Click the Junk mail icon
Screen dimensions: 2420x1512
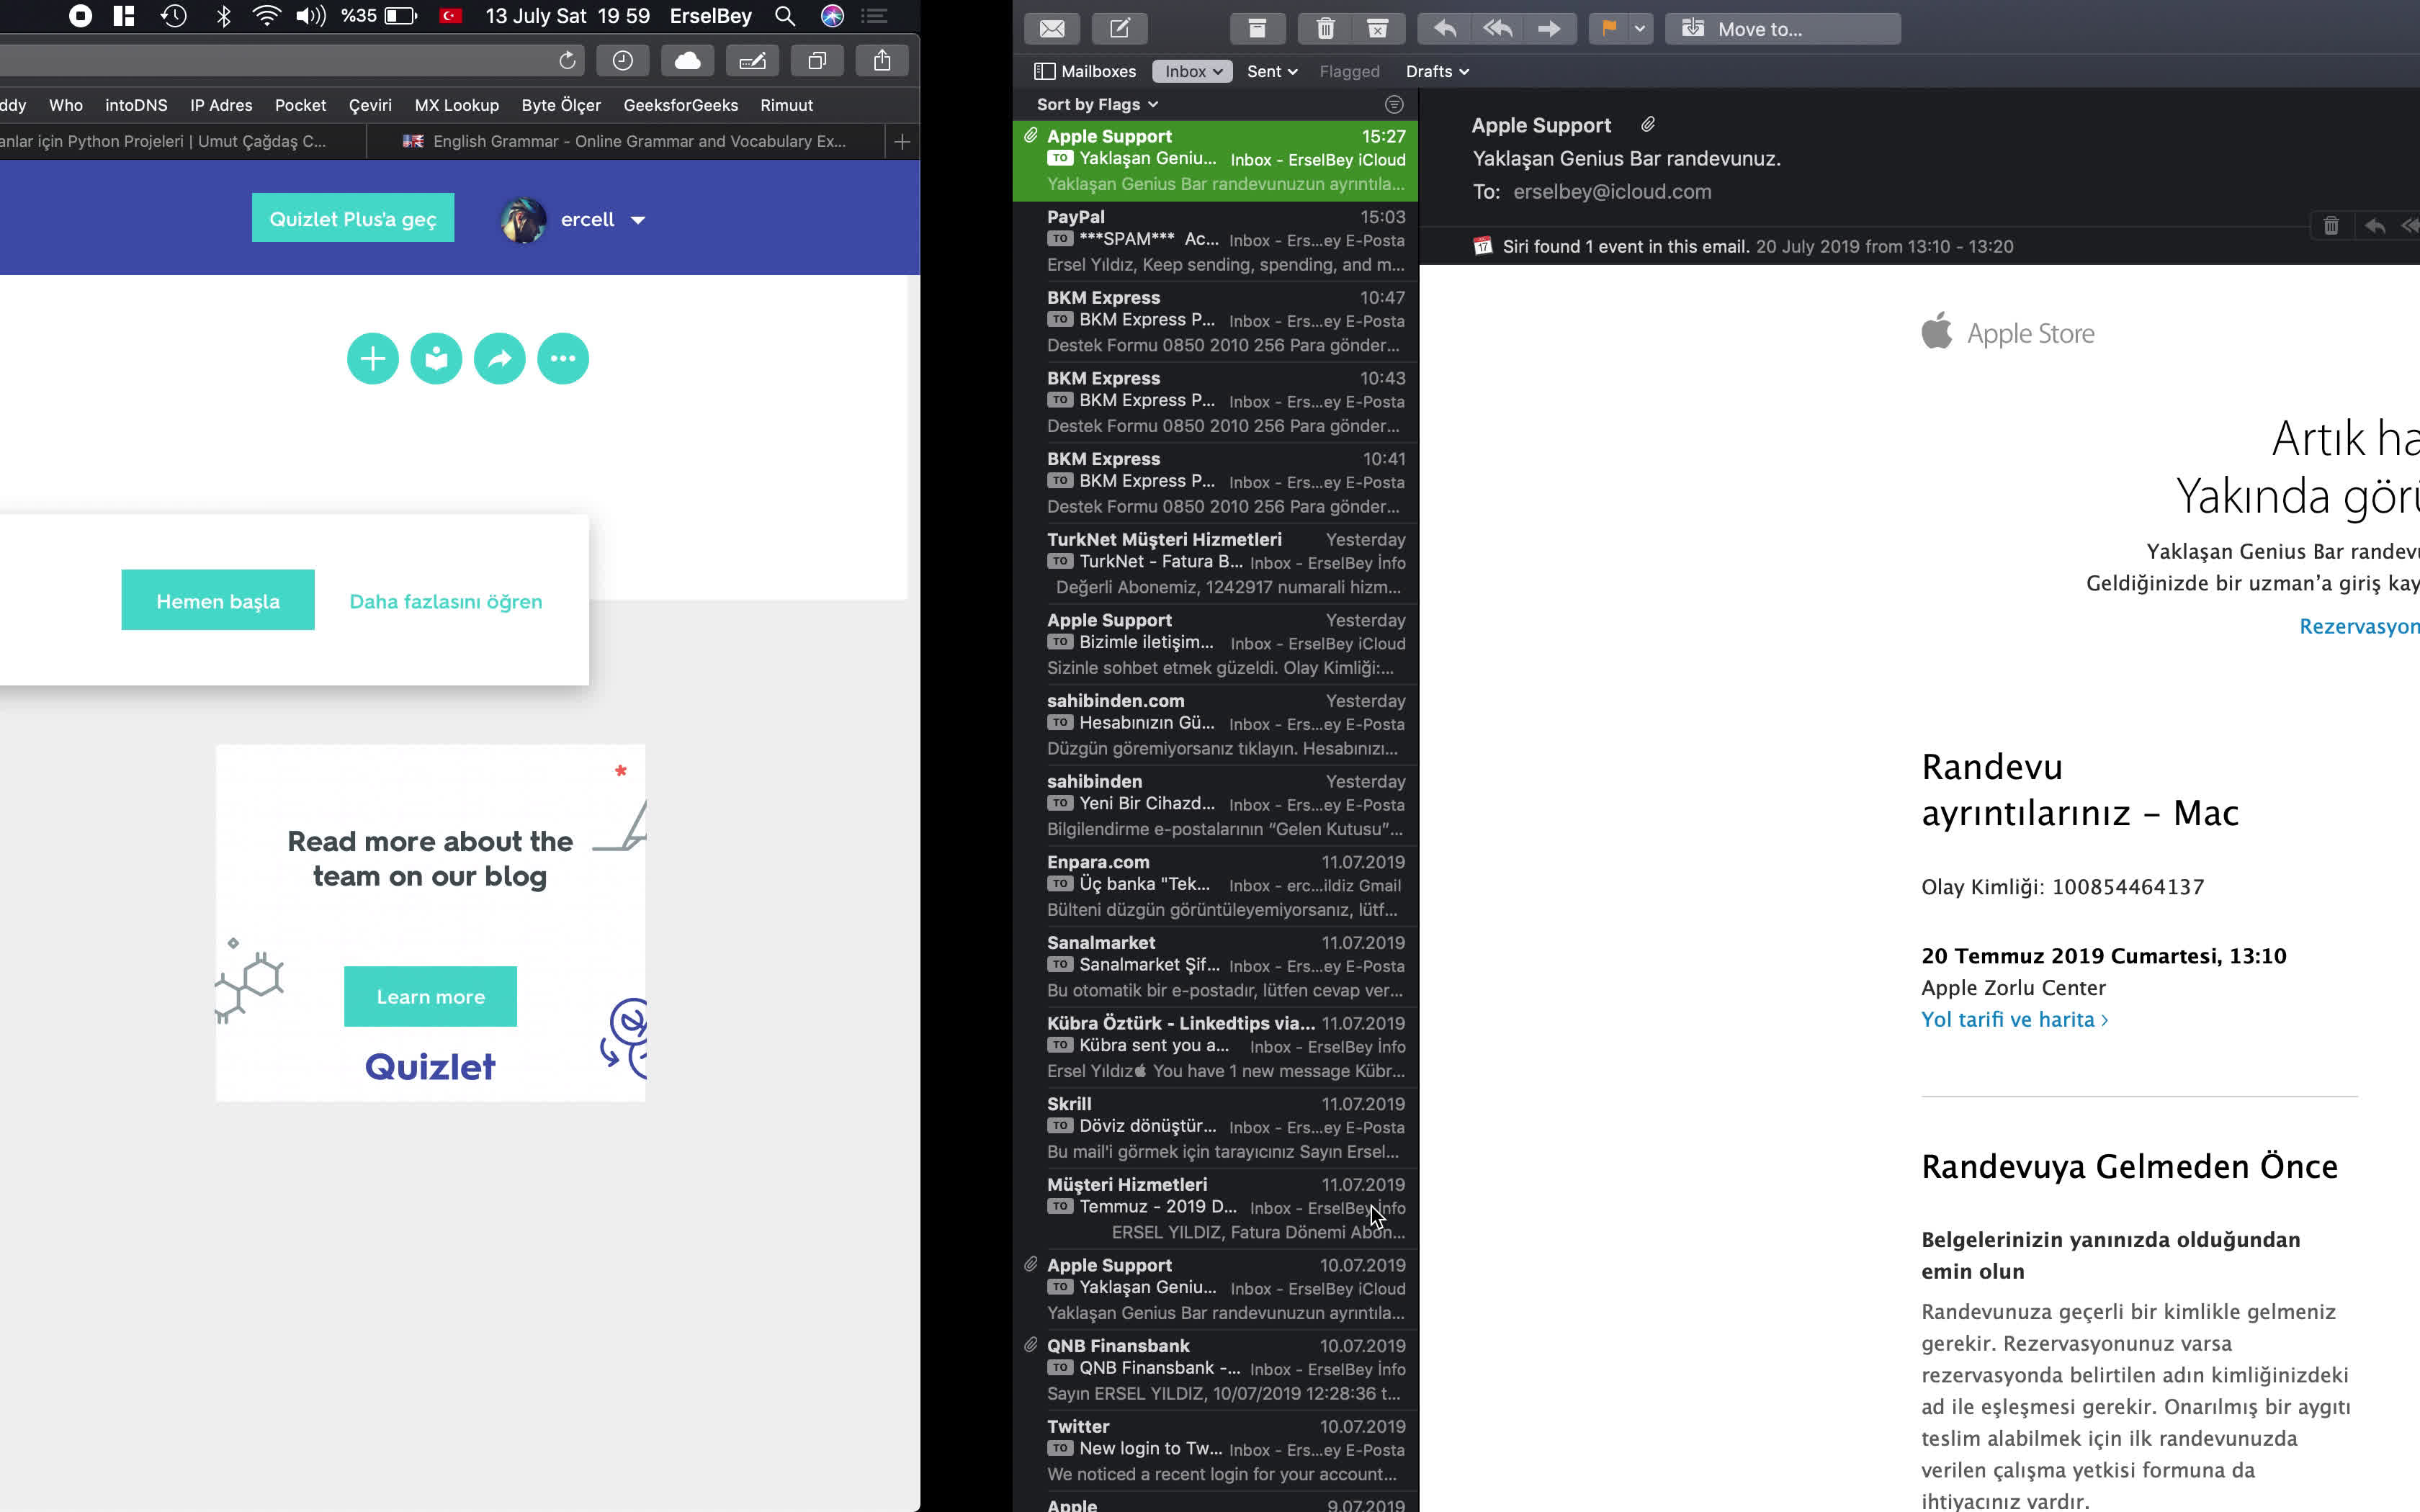[1377, 29]
